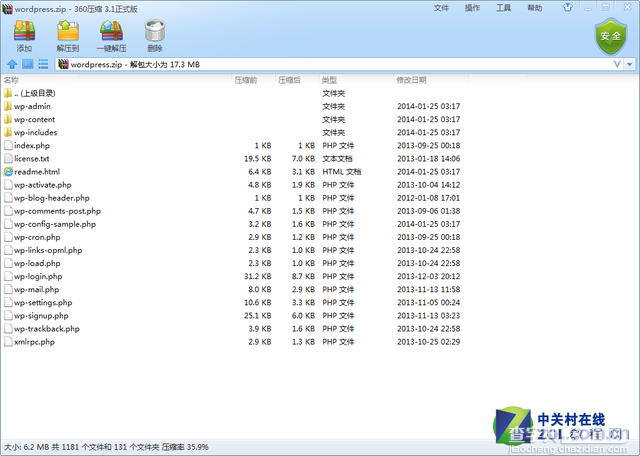Open the wp-admin folder icon

coord(8,106)
